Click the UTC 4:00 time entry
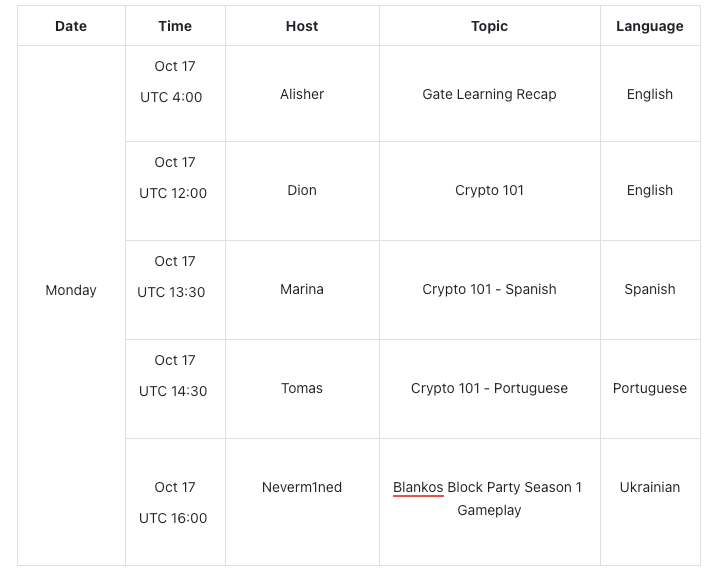Image resolution: width=719 pixels, height=579 pixels. coord(171,97)
